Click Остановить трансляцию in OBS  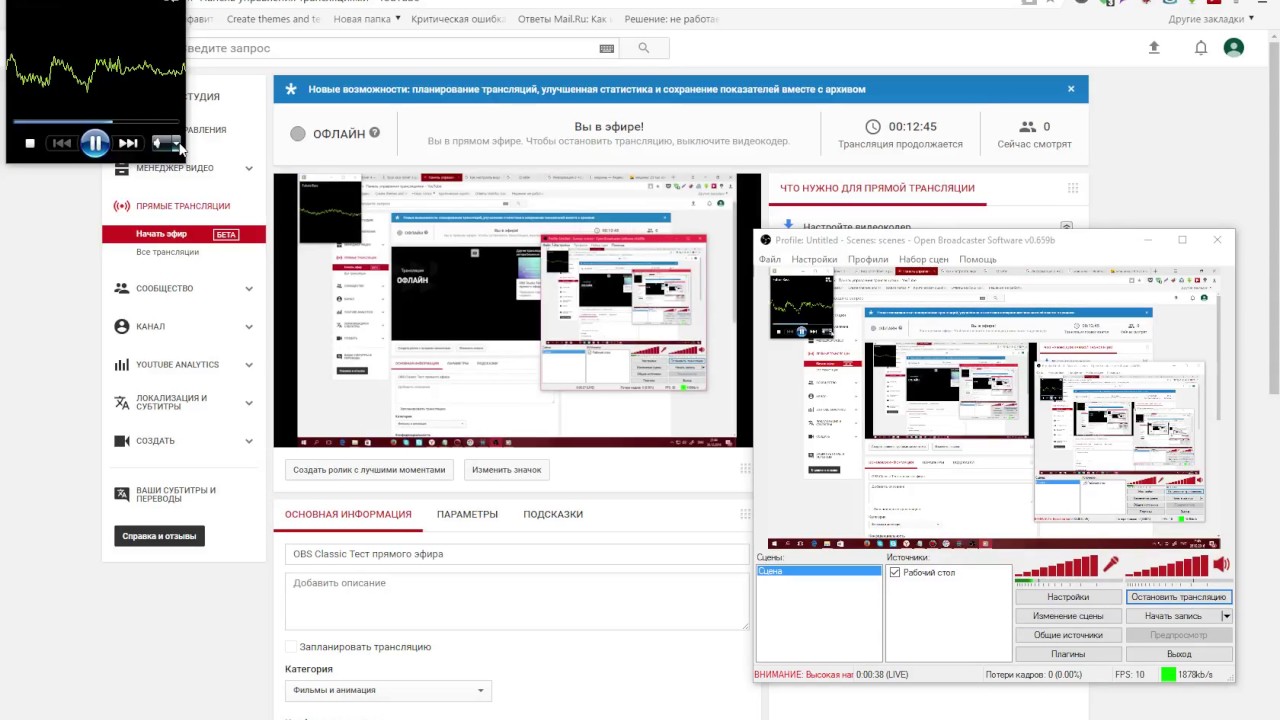tap(1179, 597)
